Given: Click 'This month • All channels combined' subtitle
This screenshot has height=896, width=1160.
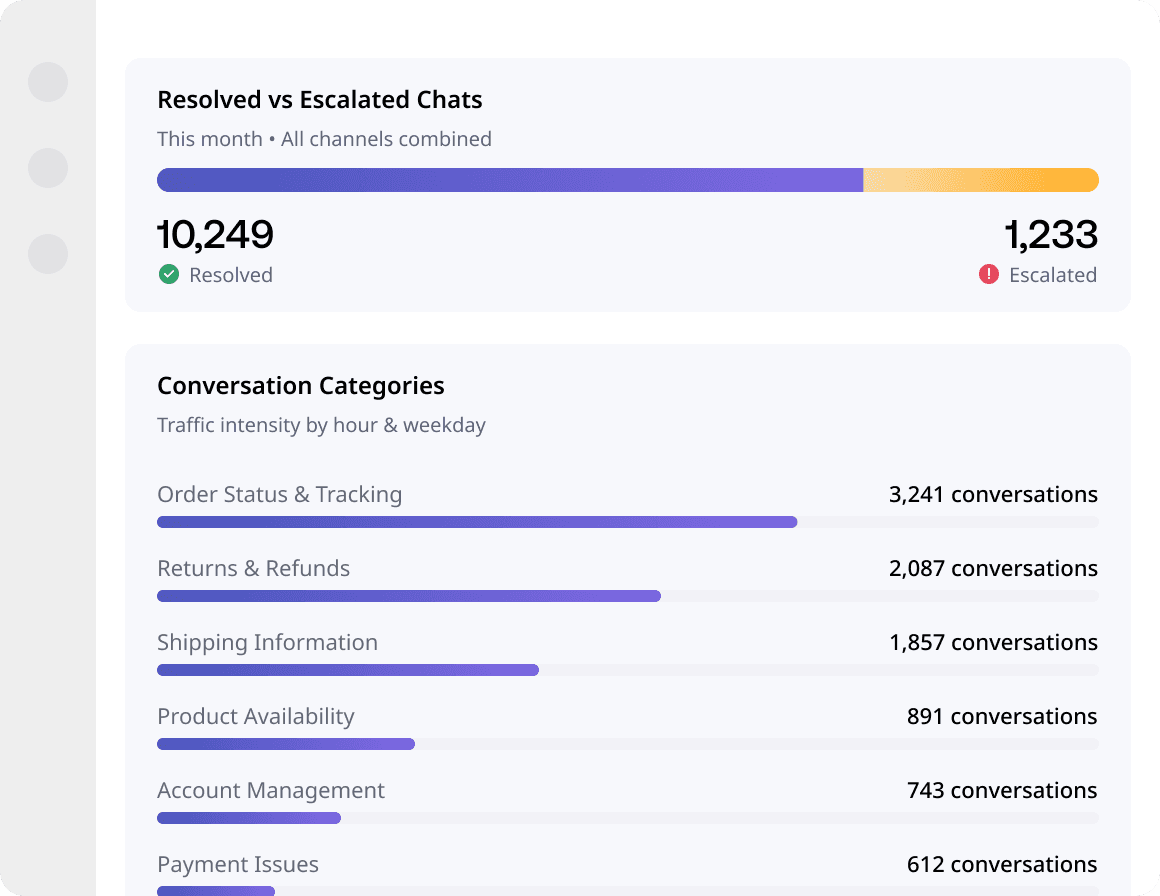Looking at the screenshot, I should (324, 139).
